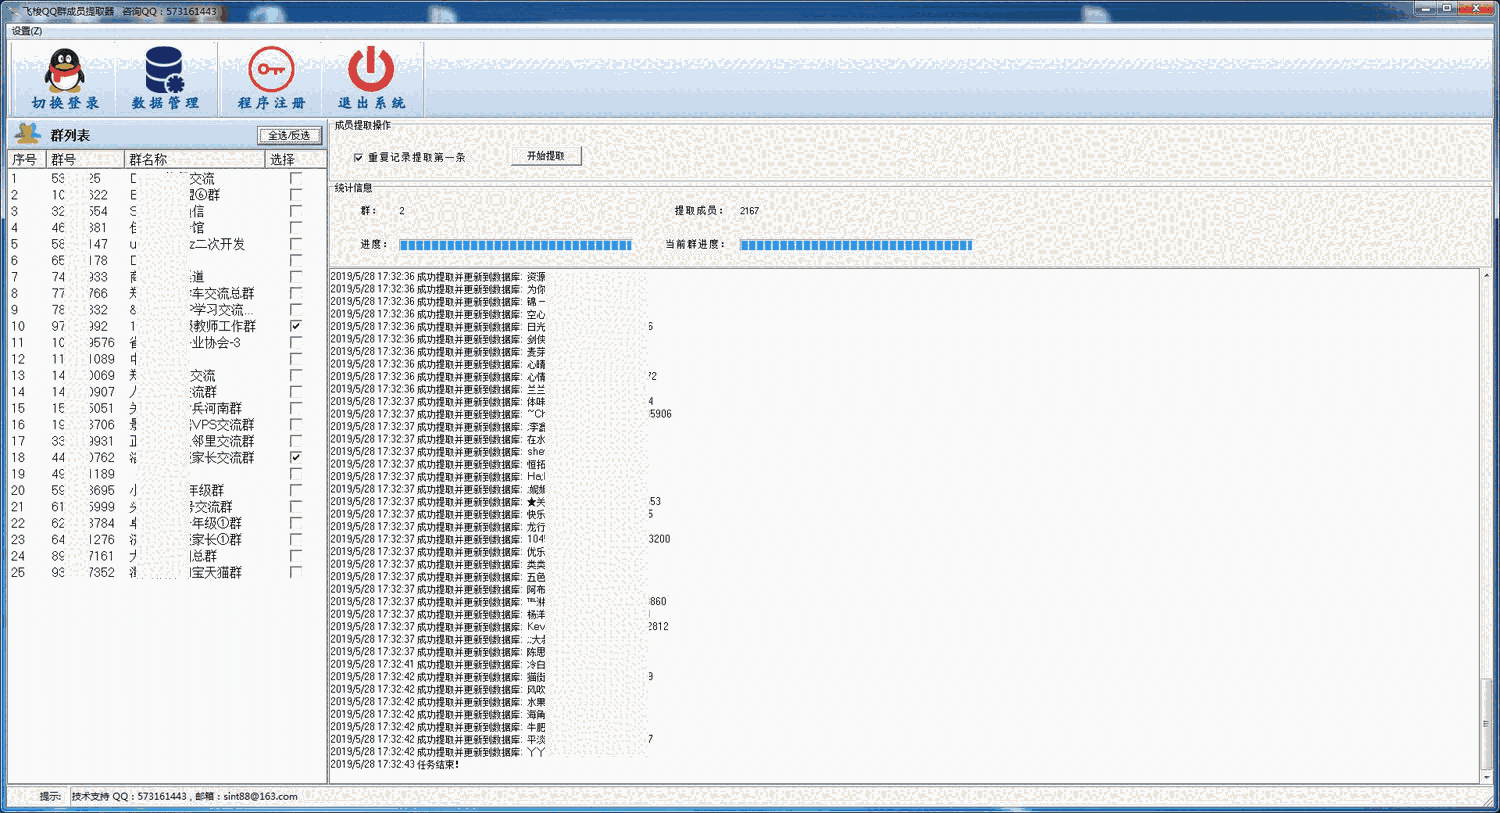Click the 群 count value 2
Viewport: 1500px width, 813px height.
(402, 211)
